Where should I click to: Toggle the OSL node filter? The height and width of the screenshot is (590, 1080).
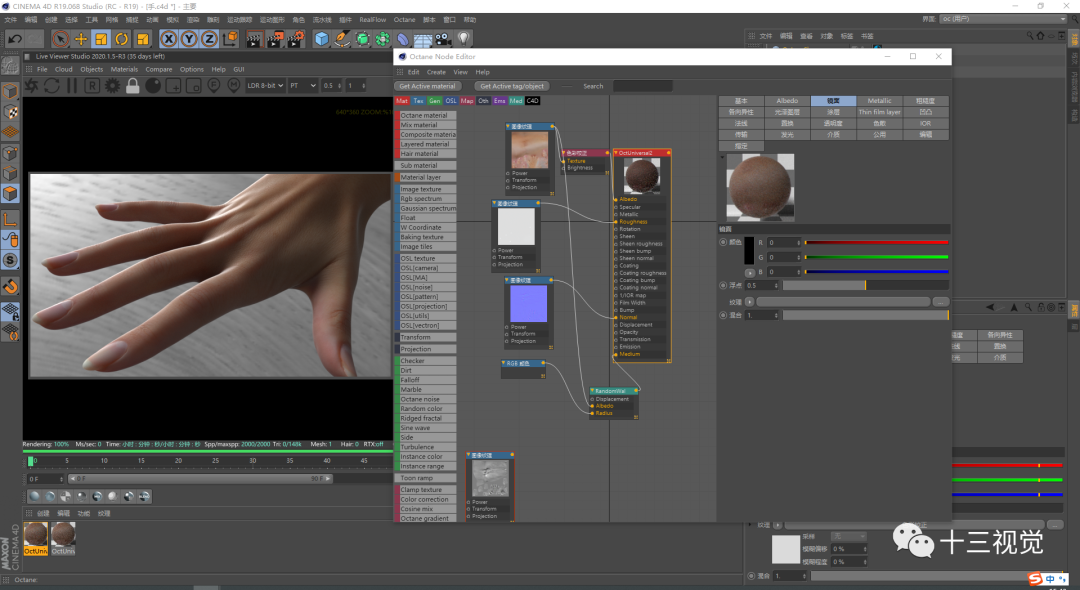coord(451,101)
